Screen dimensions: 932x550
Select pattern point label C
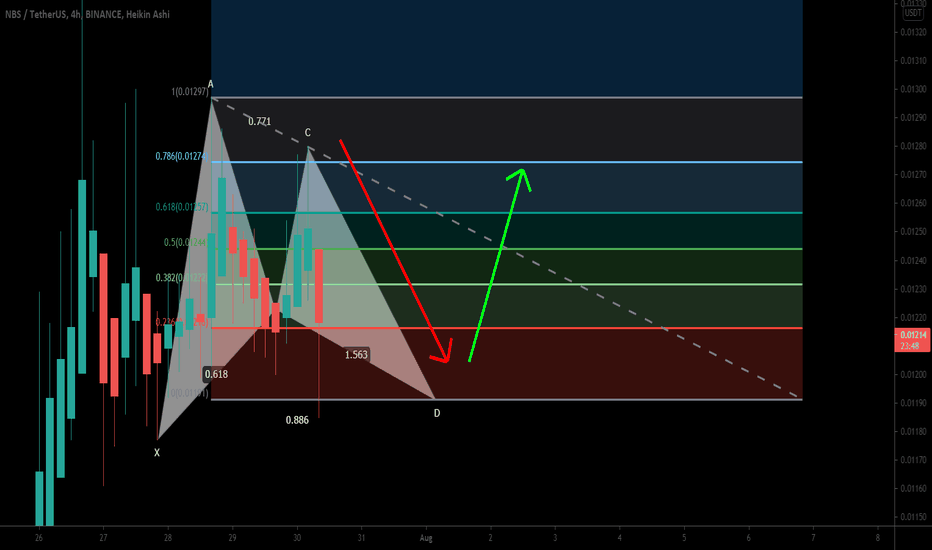(307, 132)
